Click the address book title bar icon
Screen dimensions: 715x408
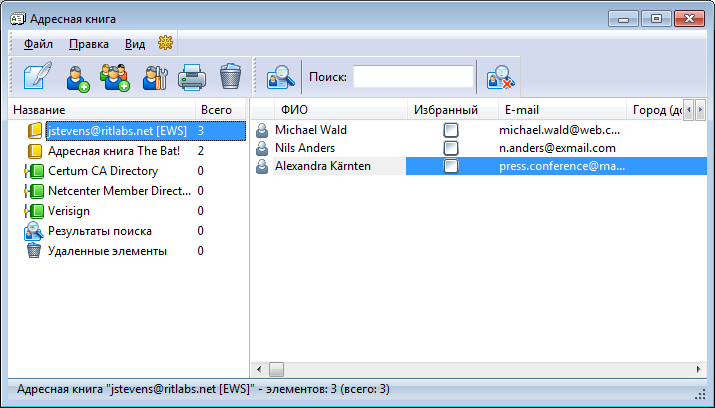click(x=18, y=19)
